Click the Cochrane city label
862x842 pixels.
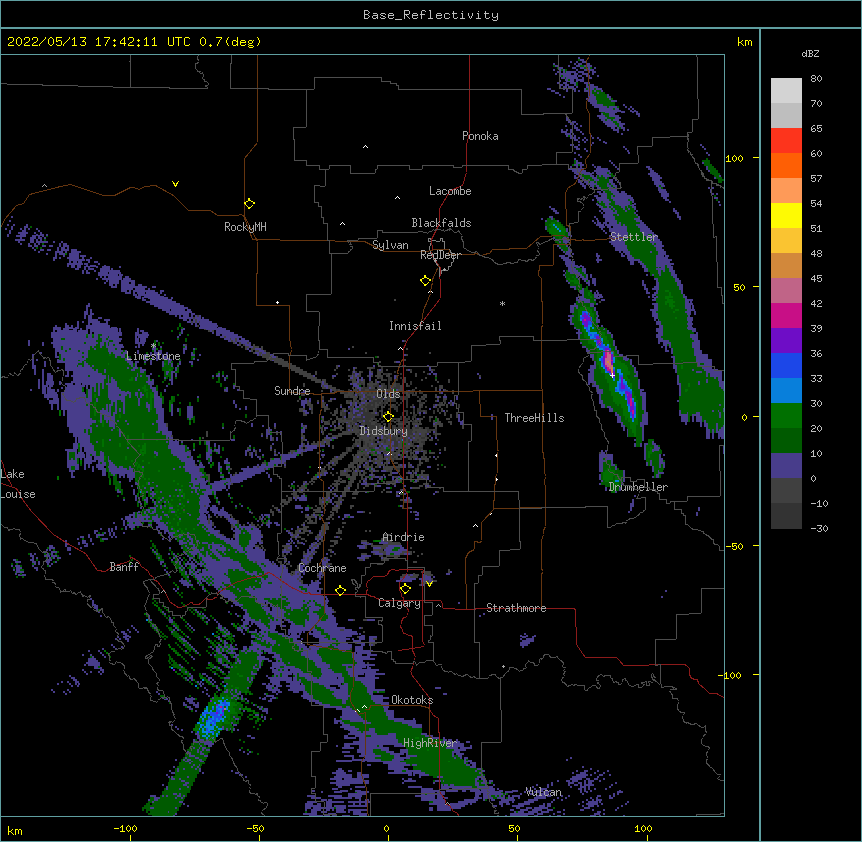pyautogui.click(x=322, y=568)
